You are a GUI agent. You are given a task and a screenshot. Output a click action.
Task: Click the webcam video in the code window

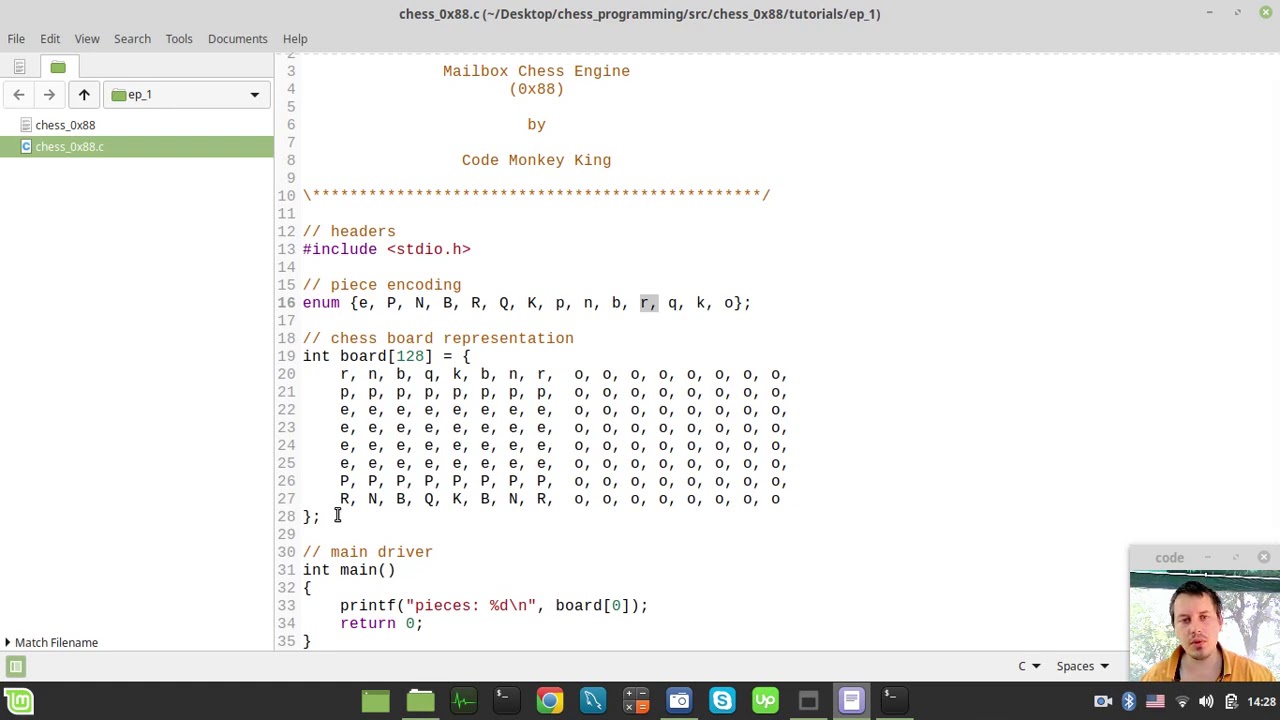pyautogui.click(x=1204, y=626)
